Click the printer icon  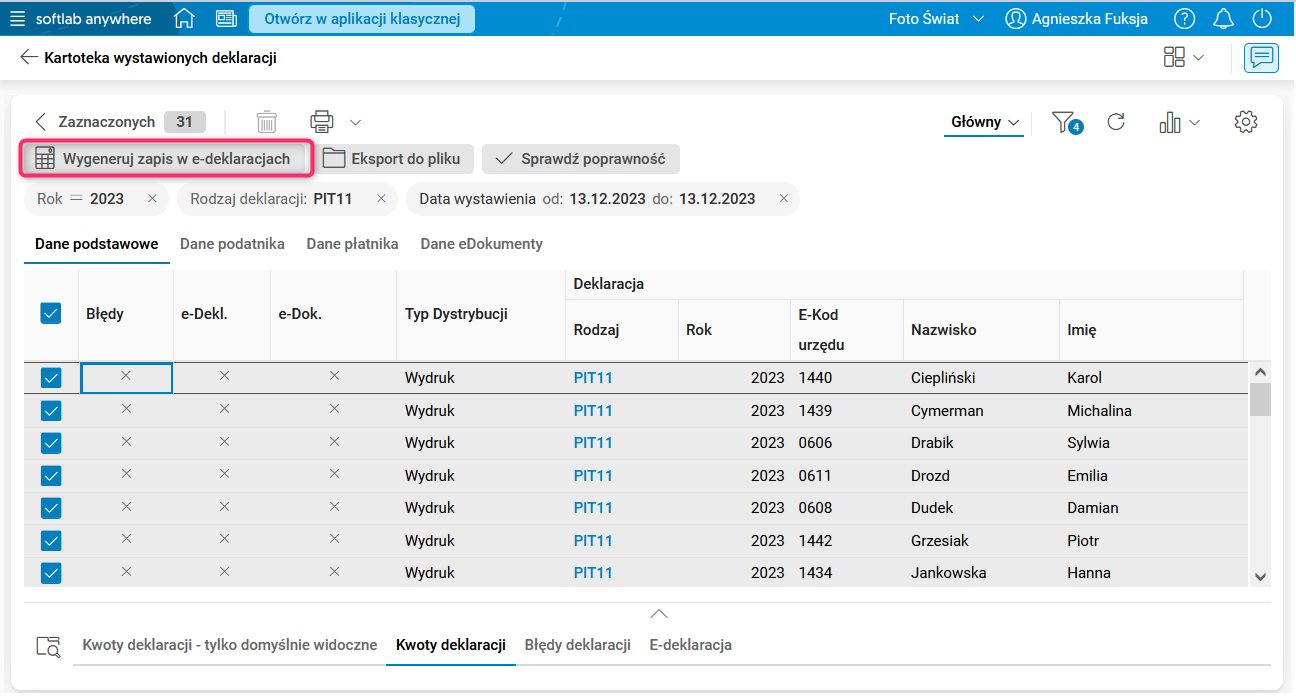[x=322, y=122]
